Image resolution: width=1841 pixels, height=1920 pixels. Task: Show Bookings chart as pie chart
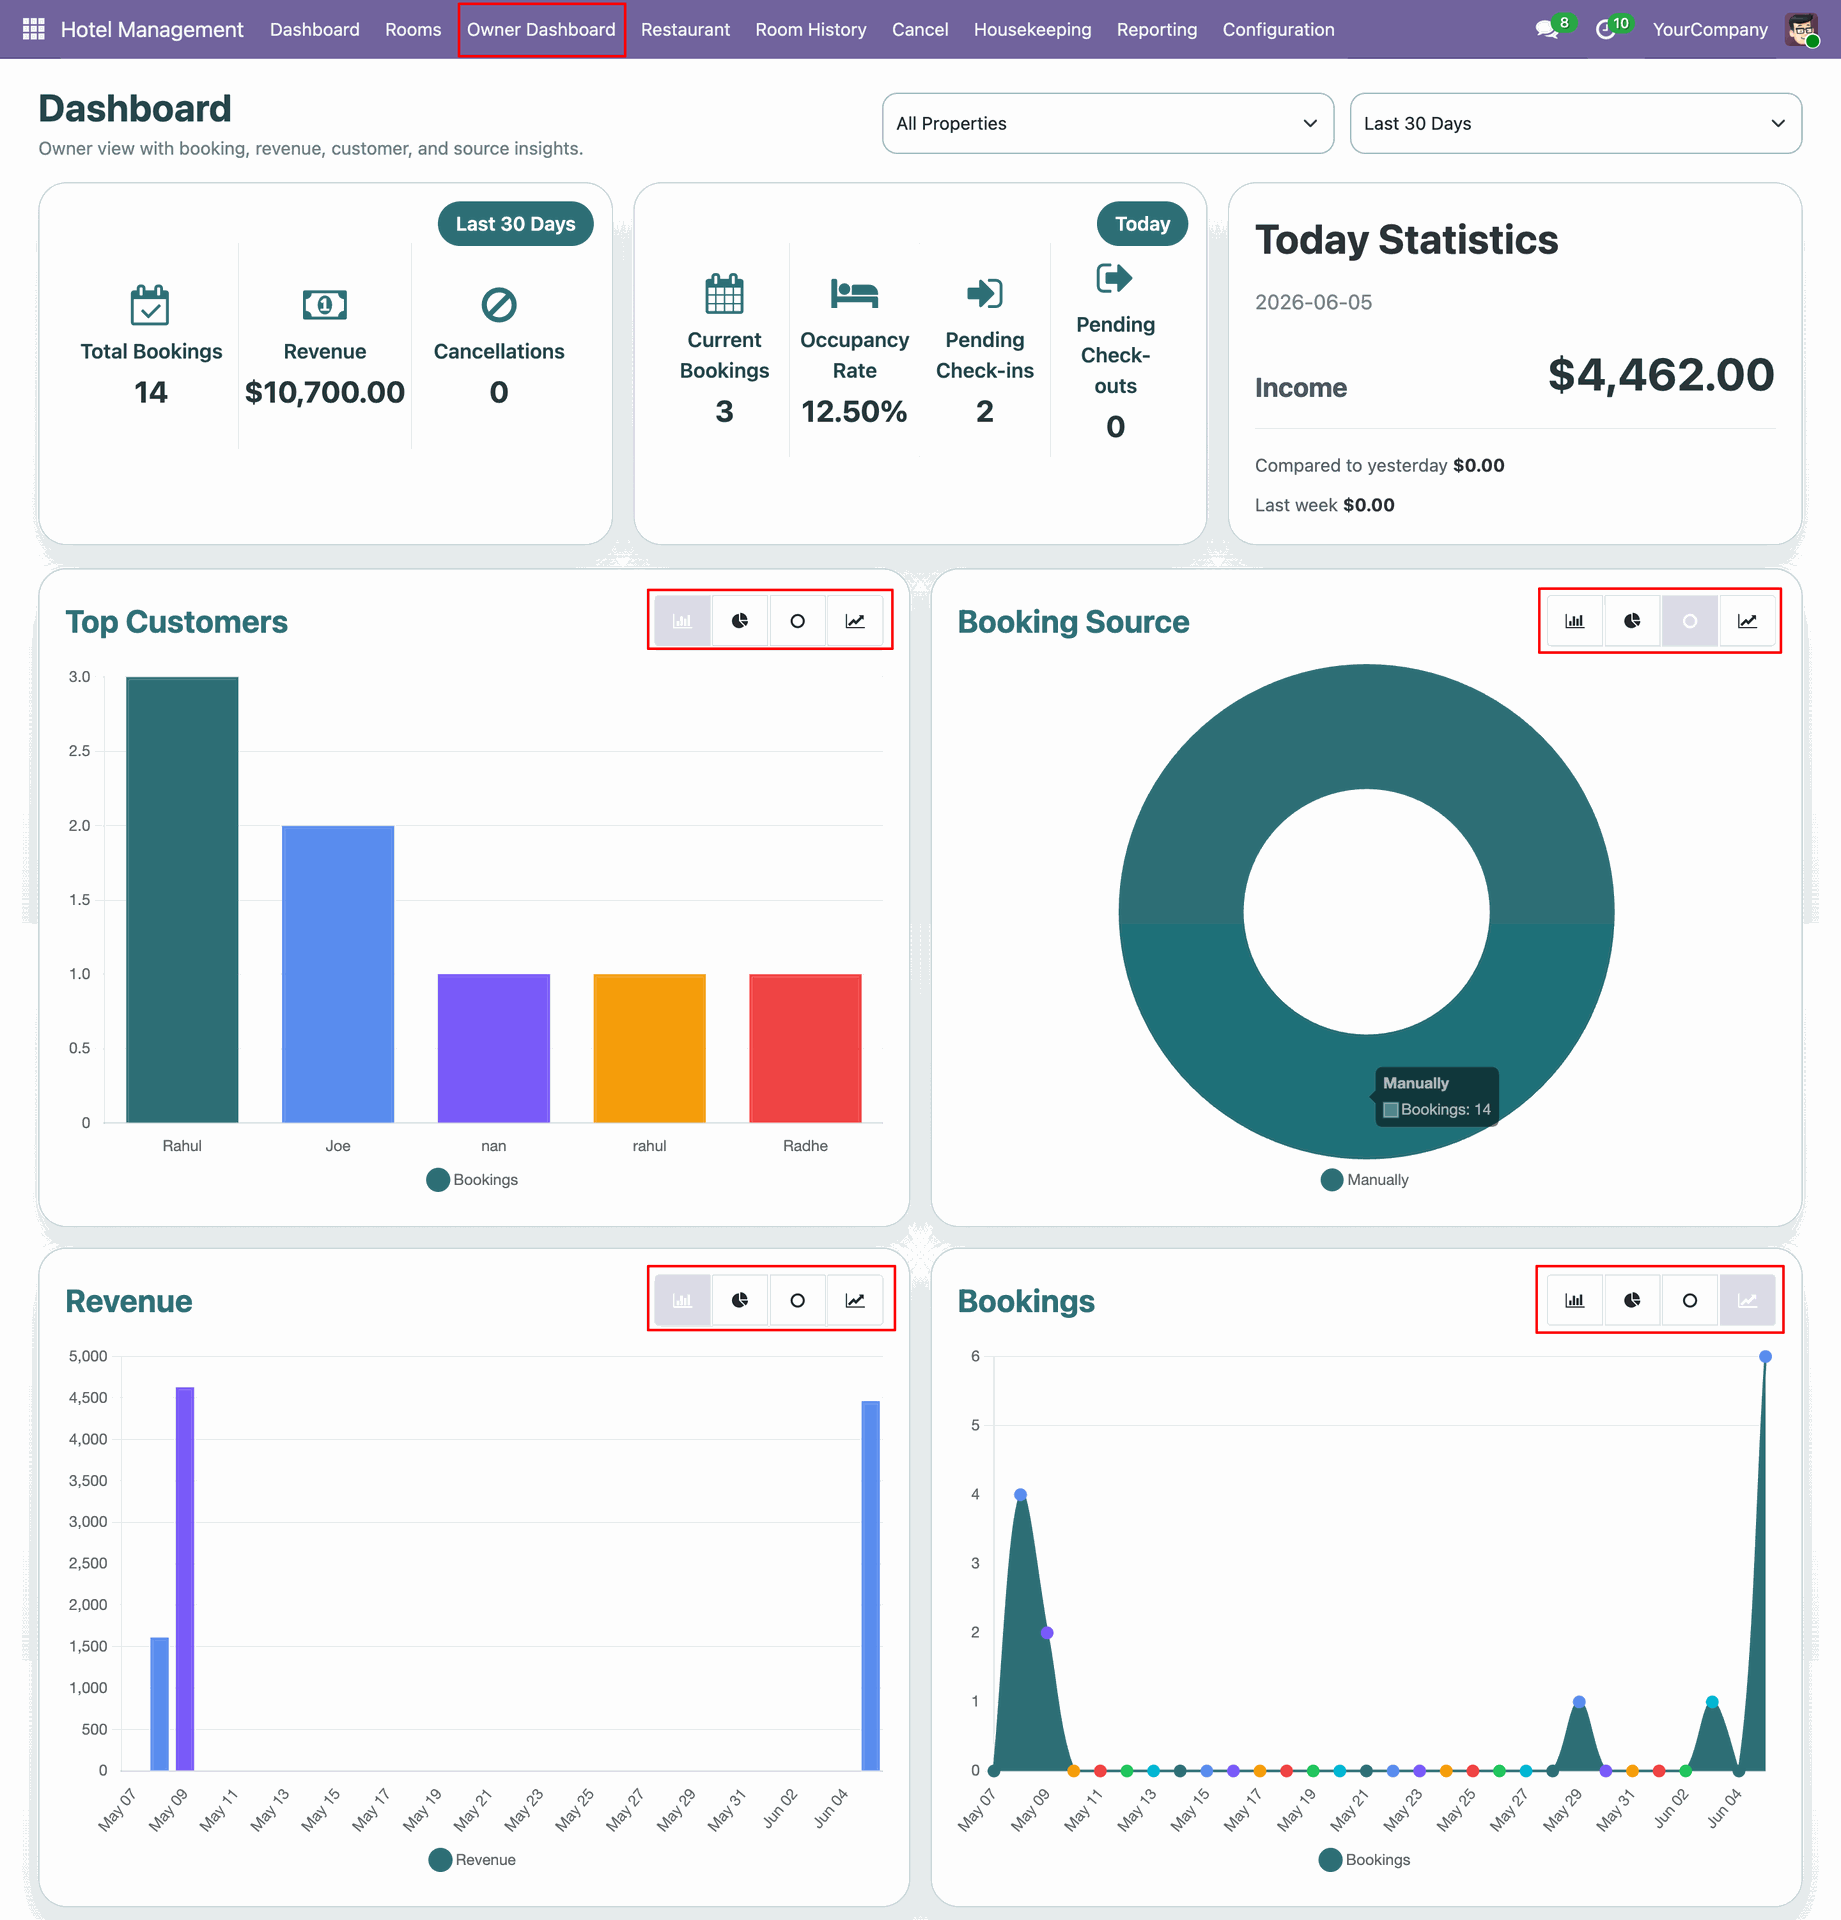(1632, 1300)
